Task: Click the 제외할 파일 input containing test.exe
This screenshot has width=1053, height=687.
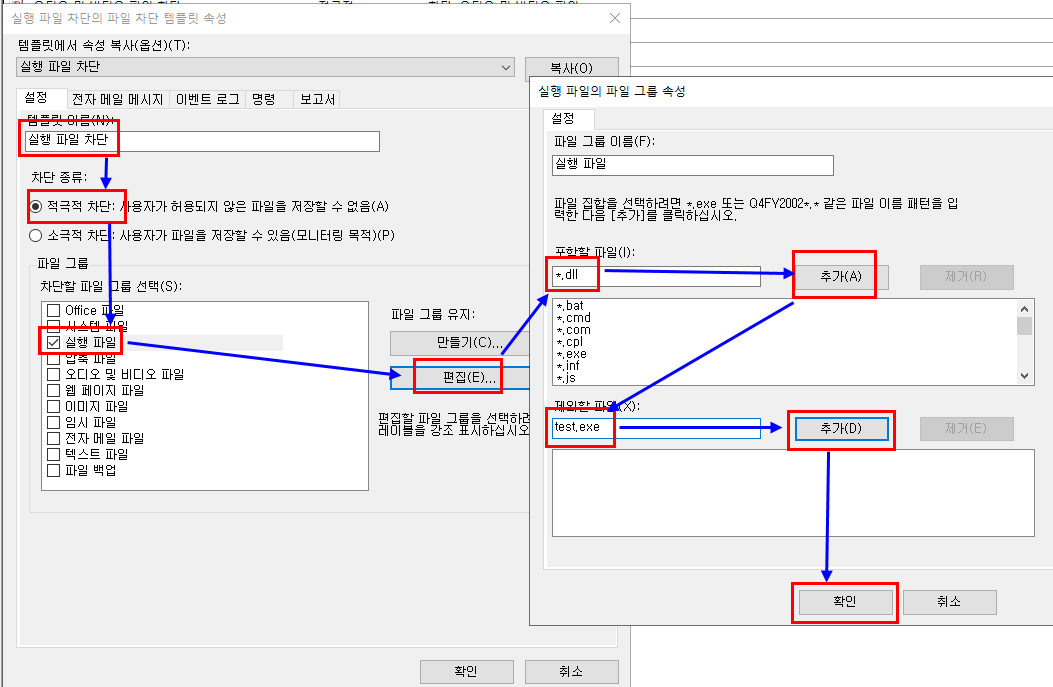Action: pyautogui.click(x=656, y=428)
